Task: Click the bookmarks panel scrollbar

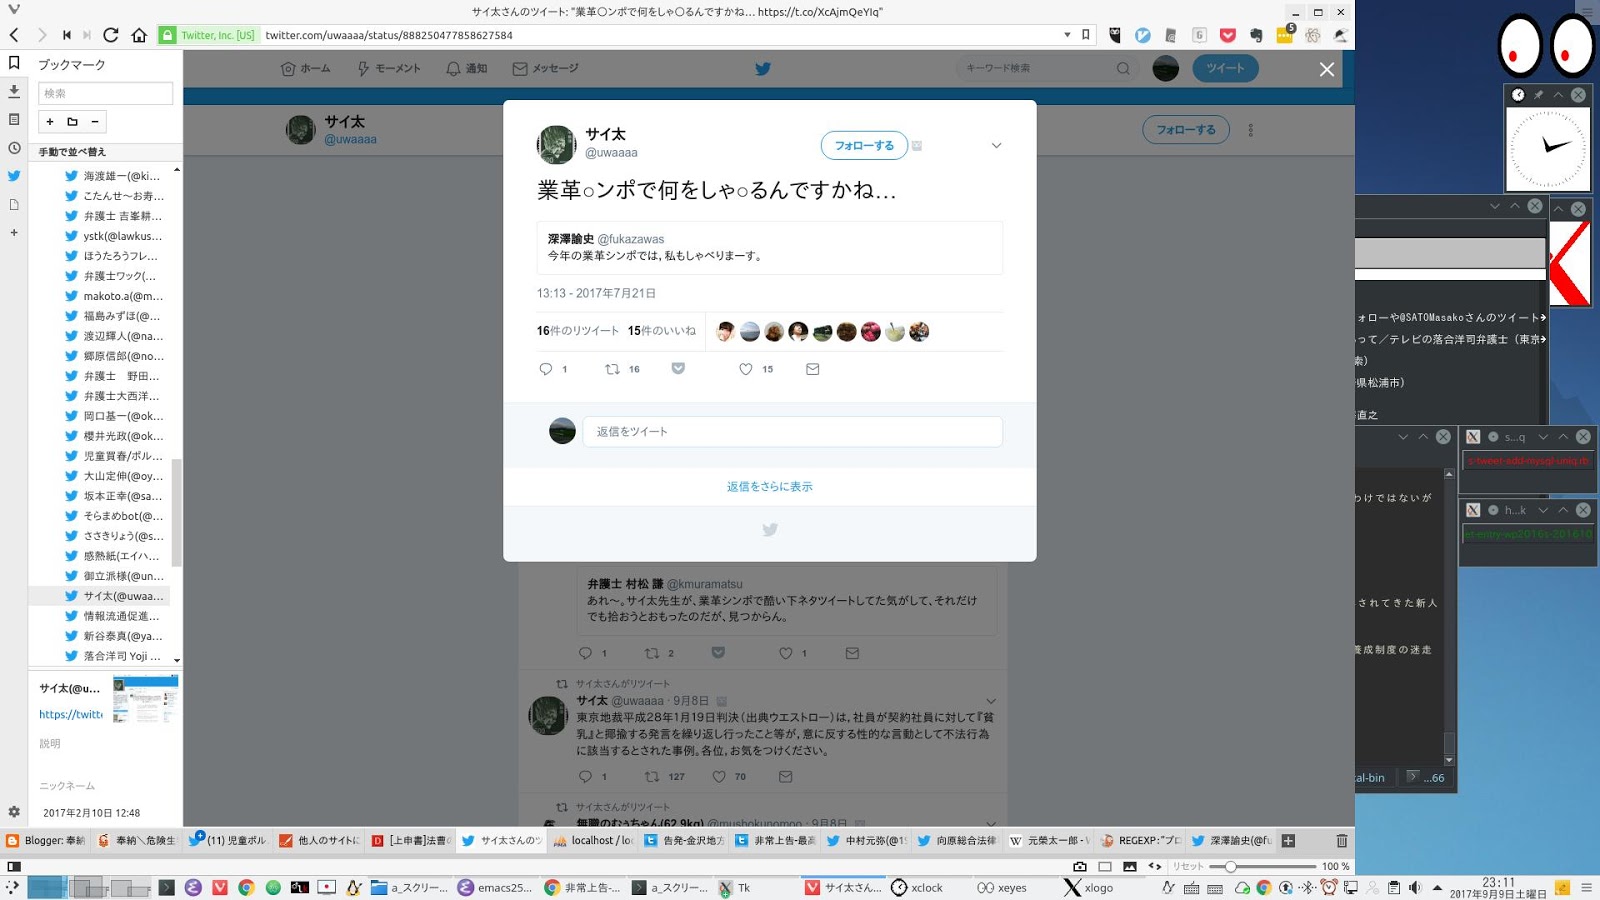Action: tap(177, 512)
